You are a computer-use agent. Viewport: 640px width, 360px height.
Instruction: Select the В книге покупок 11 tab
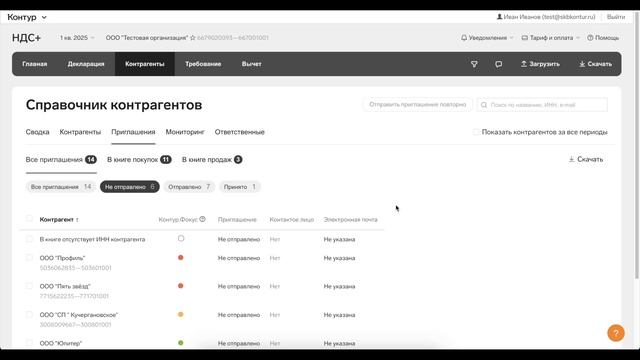pos(139,160)
